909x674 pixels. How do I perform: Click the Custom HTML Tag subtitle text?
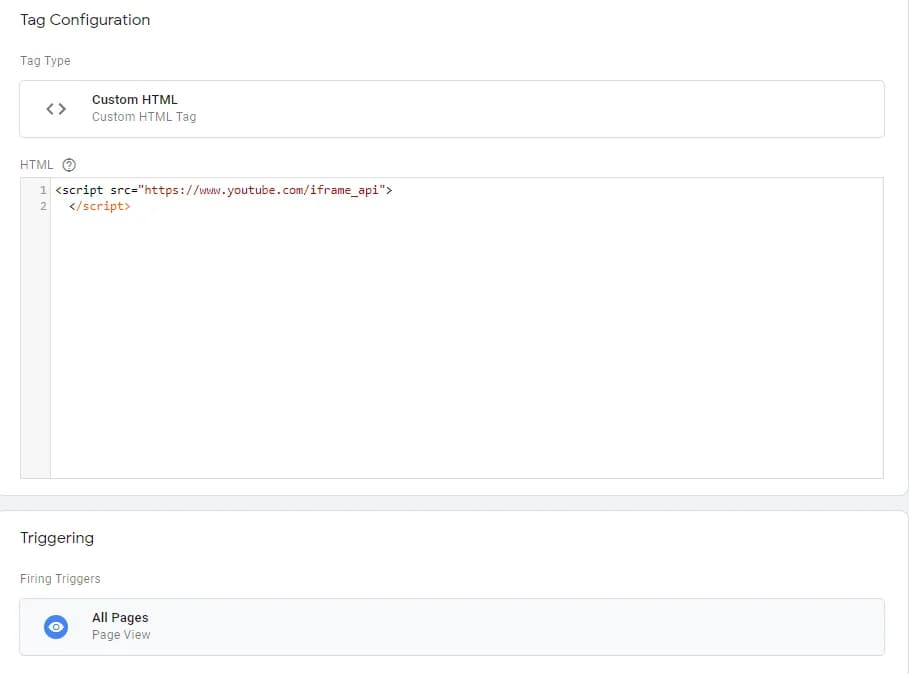[143, 116]
